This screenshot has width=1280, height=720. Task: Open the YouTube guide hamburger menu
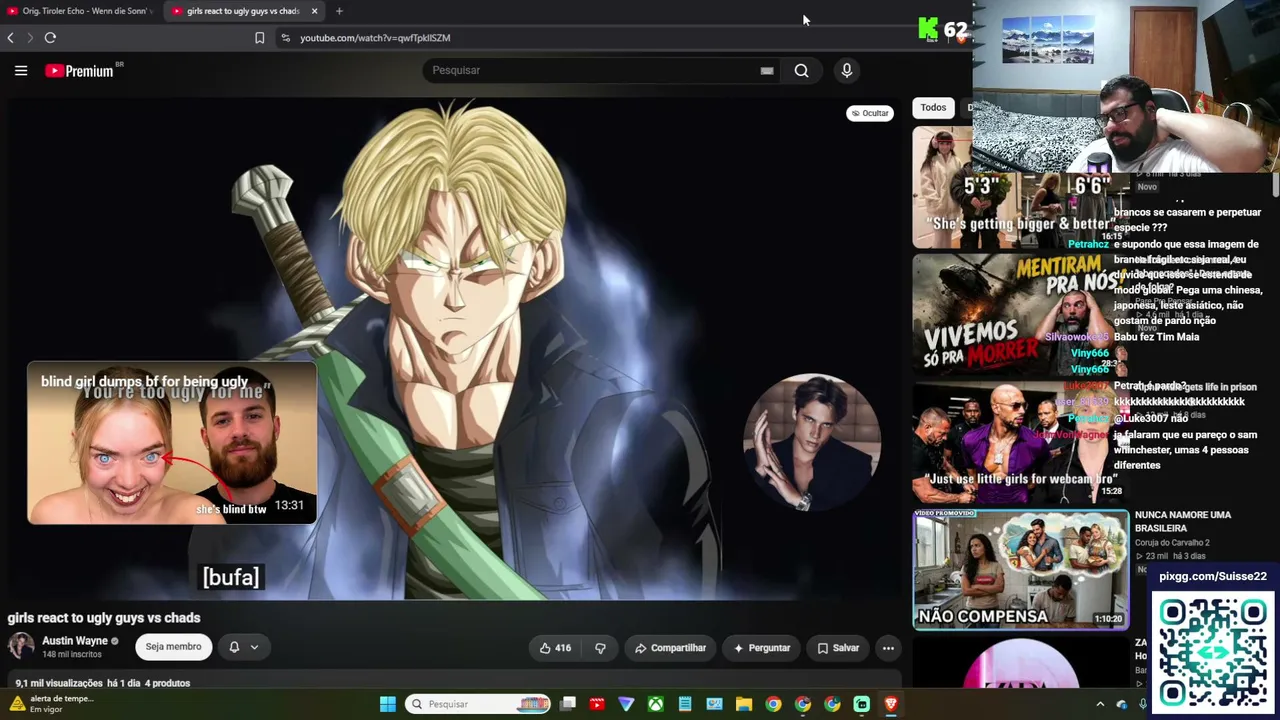coord(21,70)
